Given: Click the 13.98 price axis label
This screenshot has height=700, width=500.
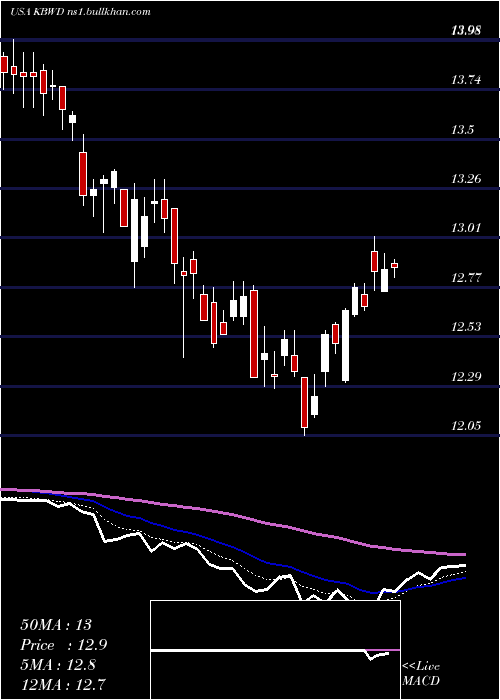Looking at the screenshot, I should [x=466, y=31].
